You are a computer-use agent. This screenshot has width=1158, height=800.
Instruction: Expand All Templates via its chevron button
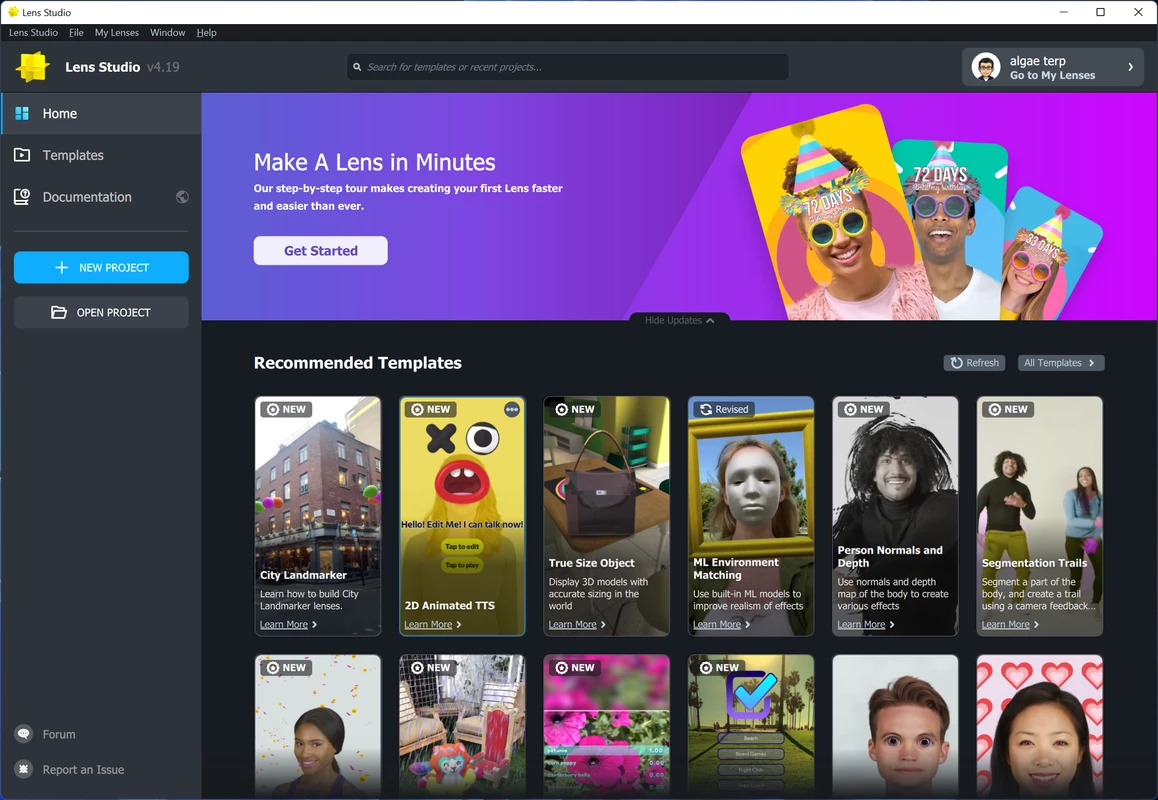(1061, 363)
